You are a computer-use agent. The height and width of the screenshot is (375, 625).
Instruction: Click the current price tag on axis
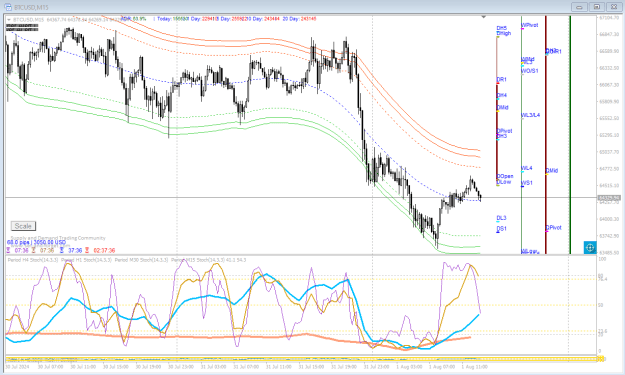click(x=609, y=198)
